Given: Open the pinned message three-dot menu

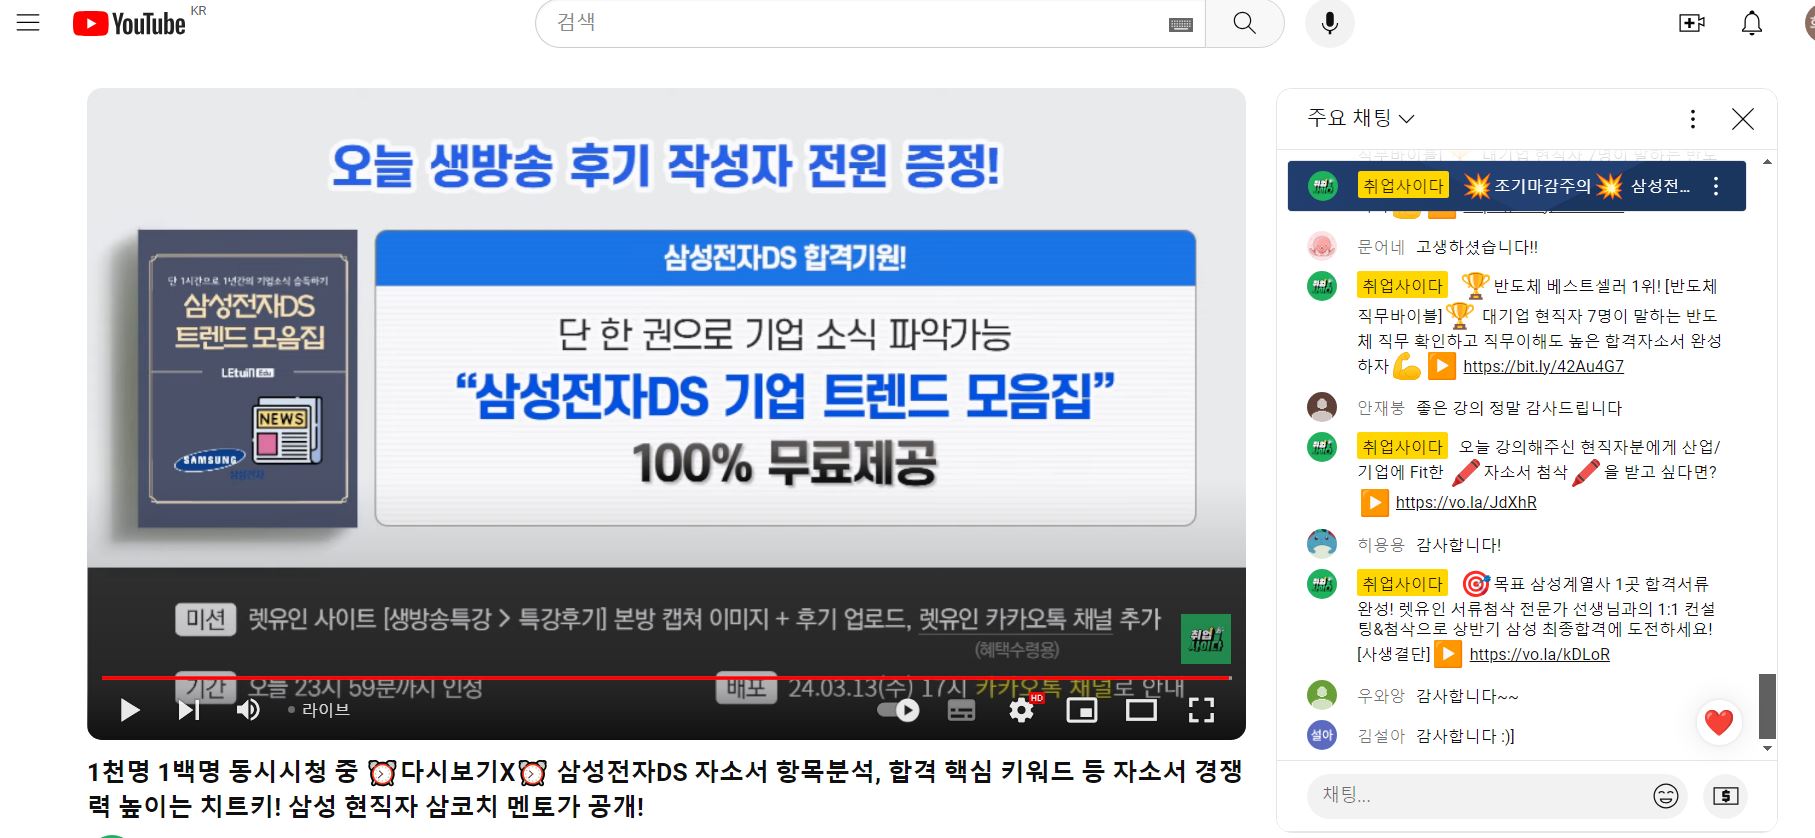Looking at the screenshot, I should (1716, 186).
